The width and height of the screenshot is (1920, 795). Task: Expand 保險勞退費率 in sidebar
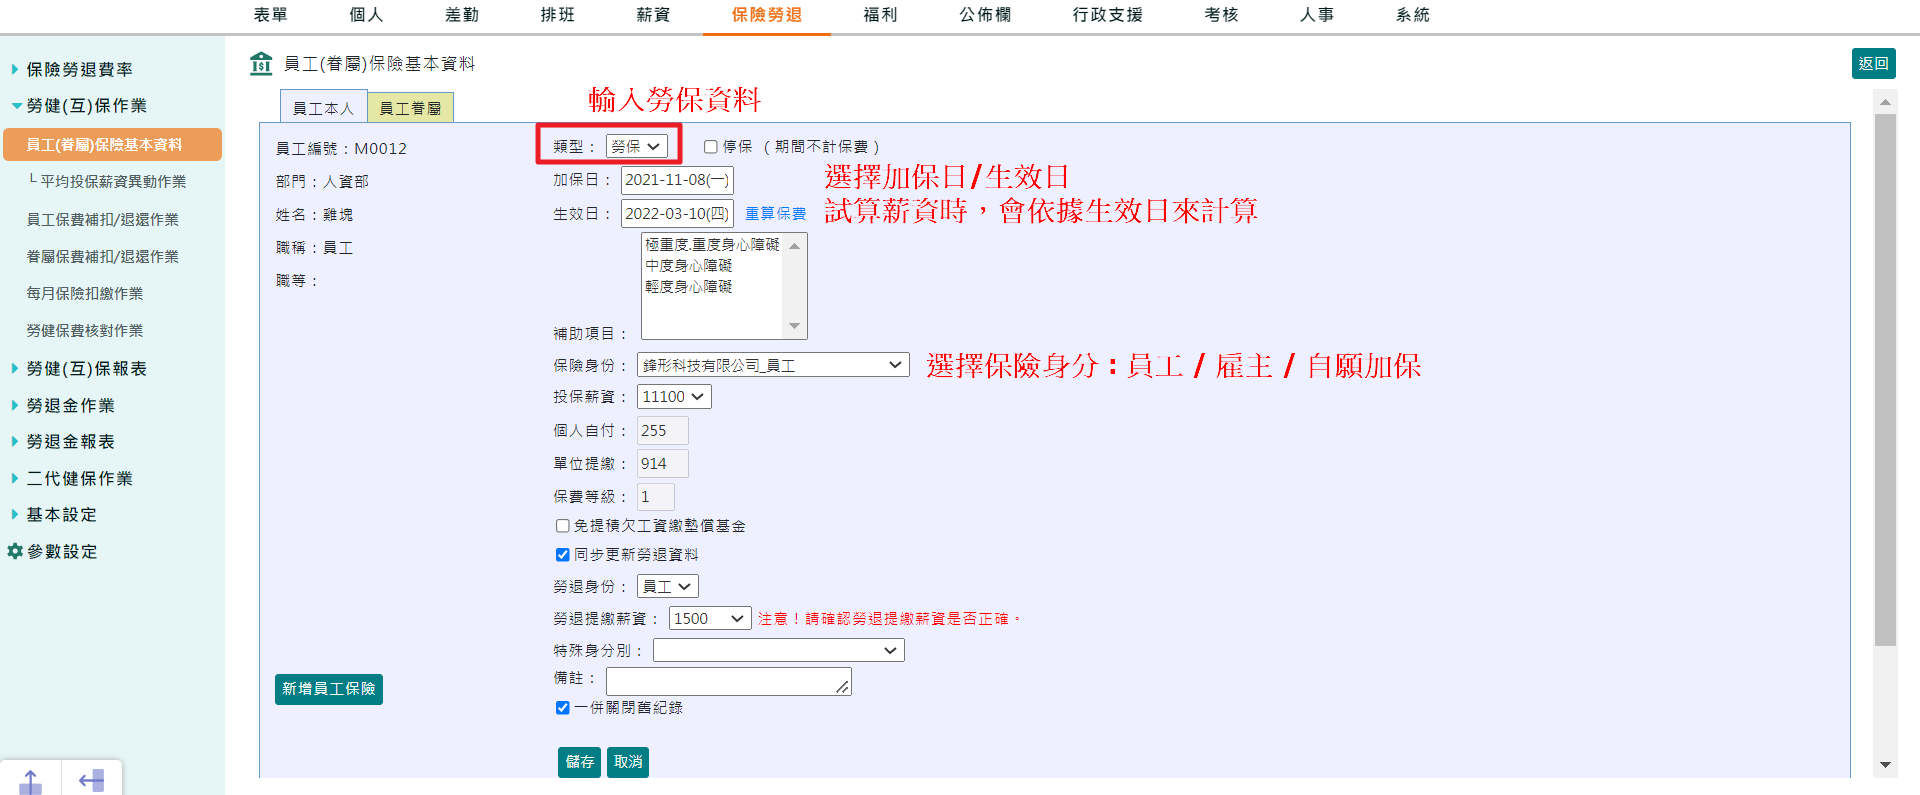(79, 69)
